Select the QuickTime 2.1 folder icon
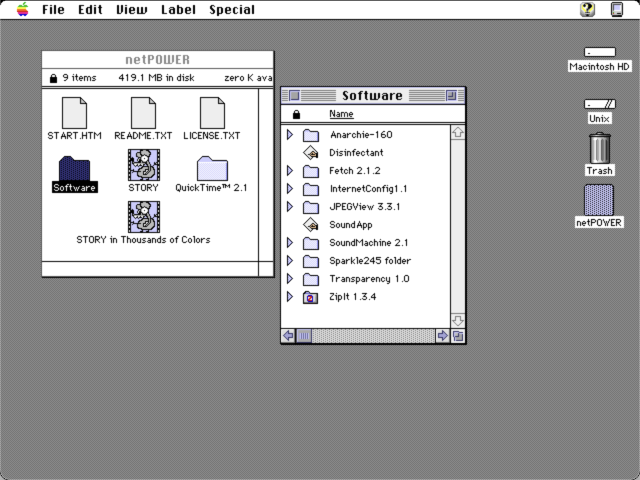The image size is (640, 480). (x=212, y=168)
